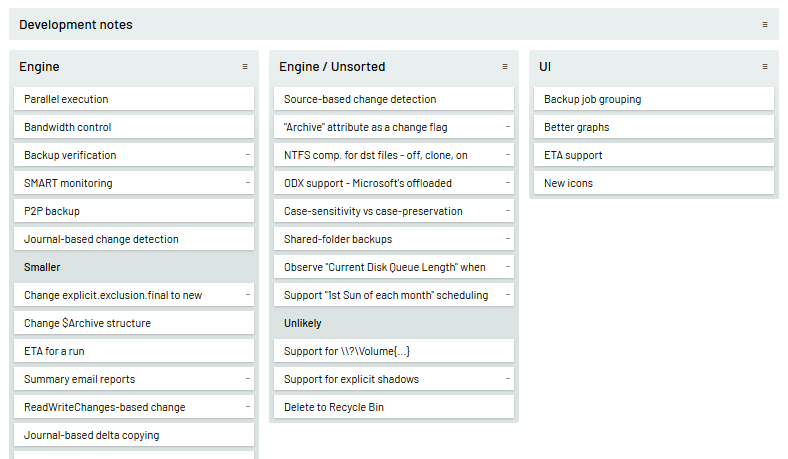The width and height of the screenshot is (788, 459).
Task: Open the UI list menu icon
Action: [765, 66]
